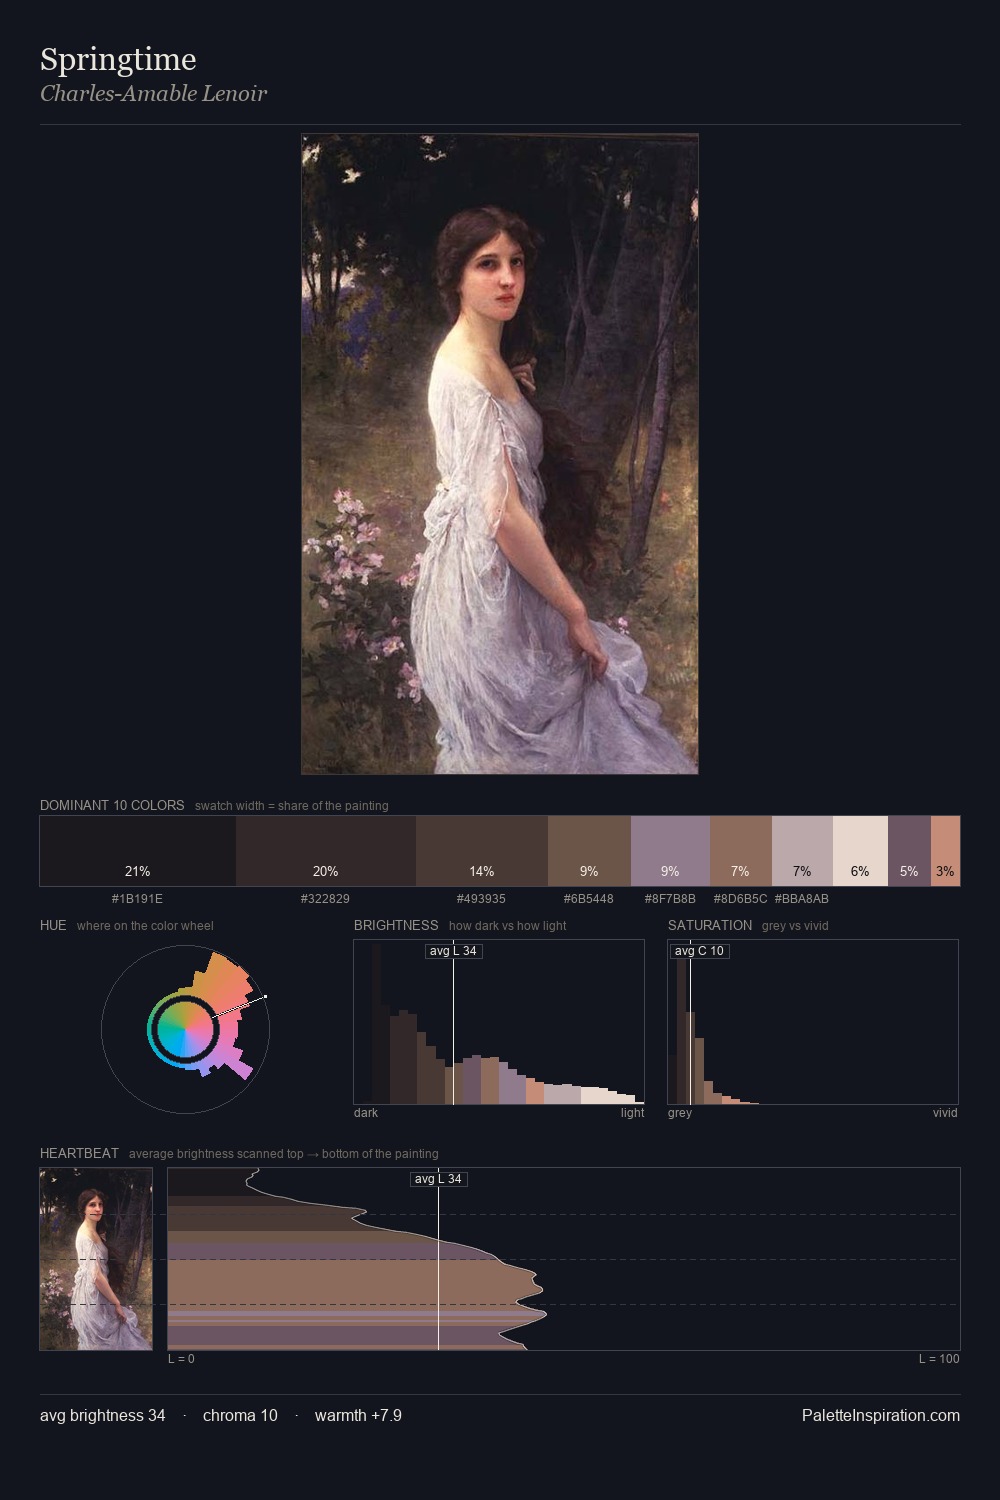Choose the 3% salmon swatch

click(x=945, y=851)
